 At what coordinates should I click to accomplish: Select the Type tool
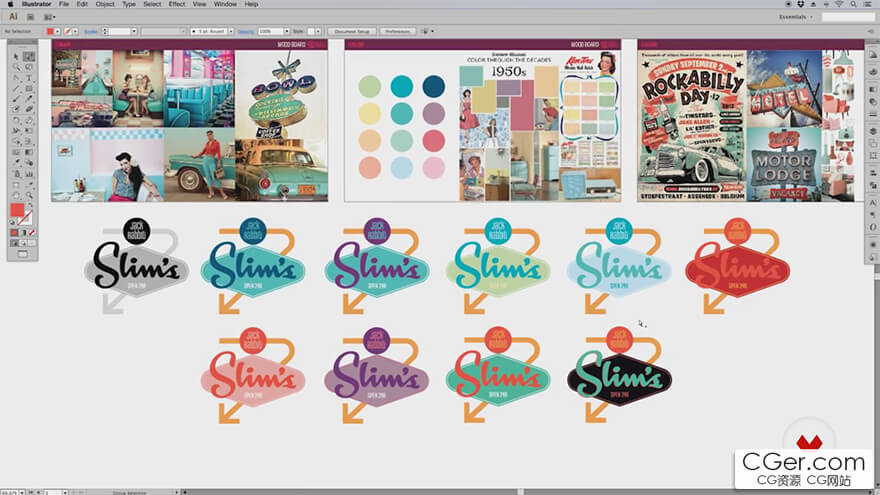pyautogui.click(x=29, y=78)
